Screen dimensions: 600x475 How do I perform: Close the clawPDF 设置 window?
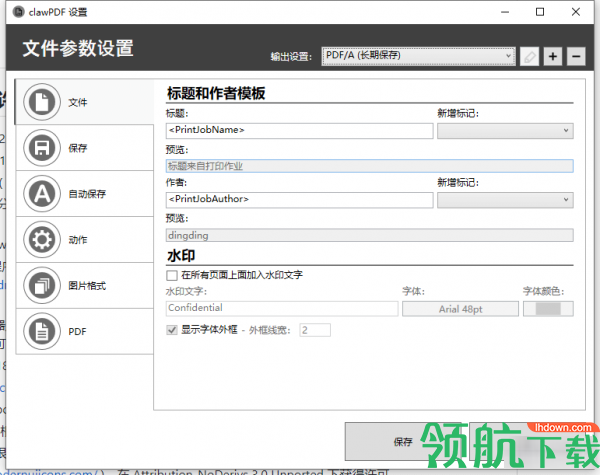click(x=576, y=12)
